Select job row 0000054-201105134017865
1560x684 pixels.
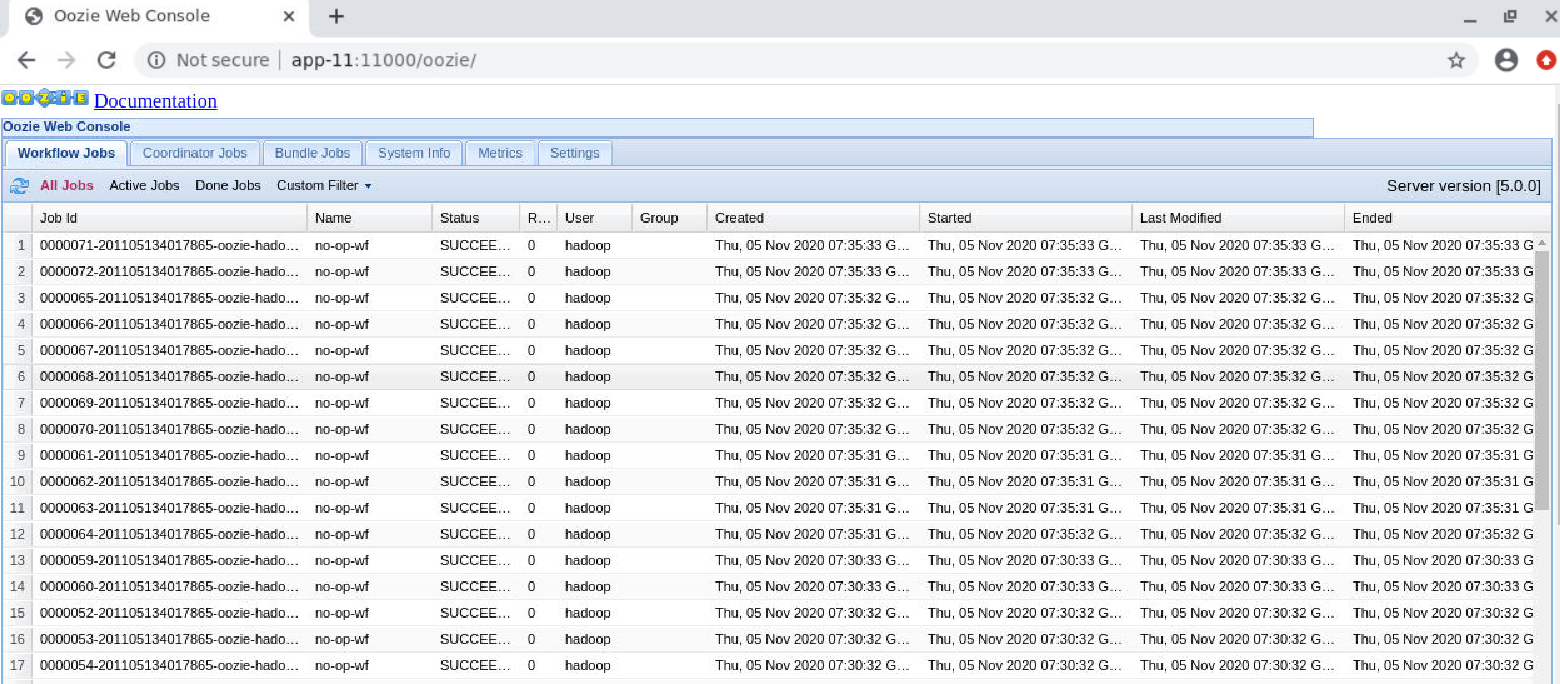768,665
